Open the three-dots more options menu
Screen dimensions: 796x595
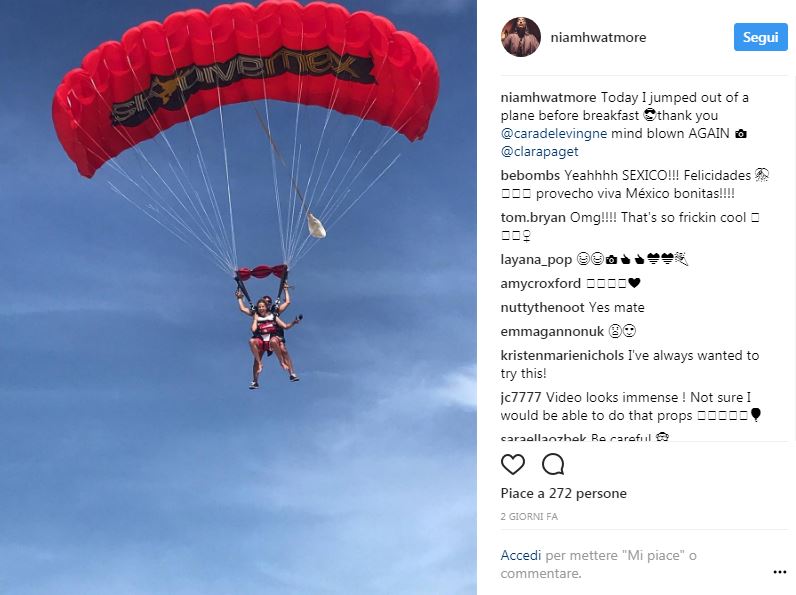pos(779,572)
